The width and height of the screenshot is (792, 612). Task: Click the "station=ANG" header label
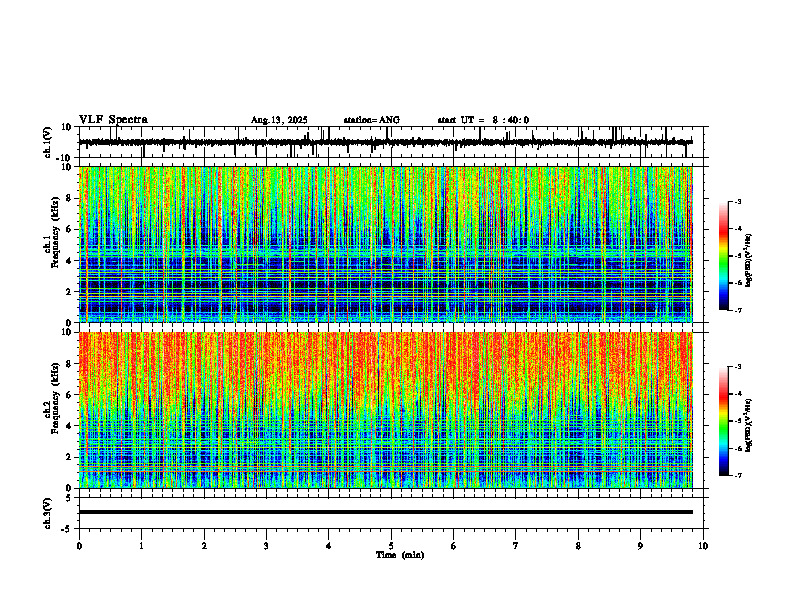coord(371,120)
